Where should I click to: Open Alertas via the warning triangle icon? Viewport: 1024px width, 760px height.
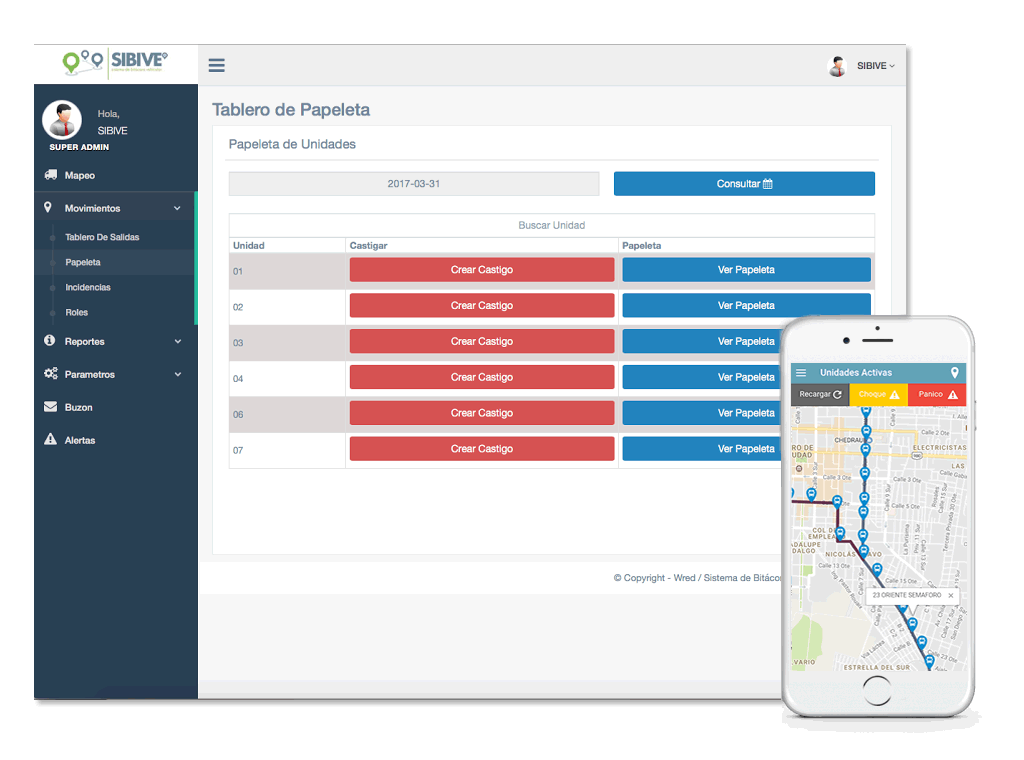coord(50,440)
